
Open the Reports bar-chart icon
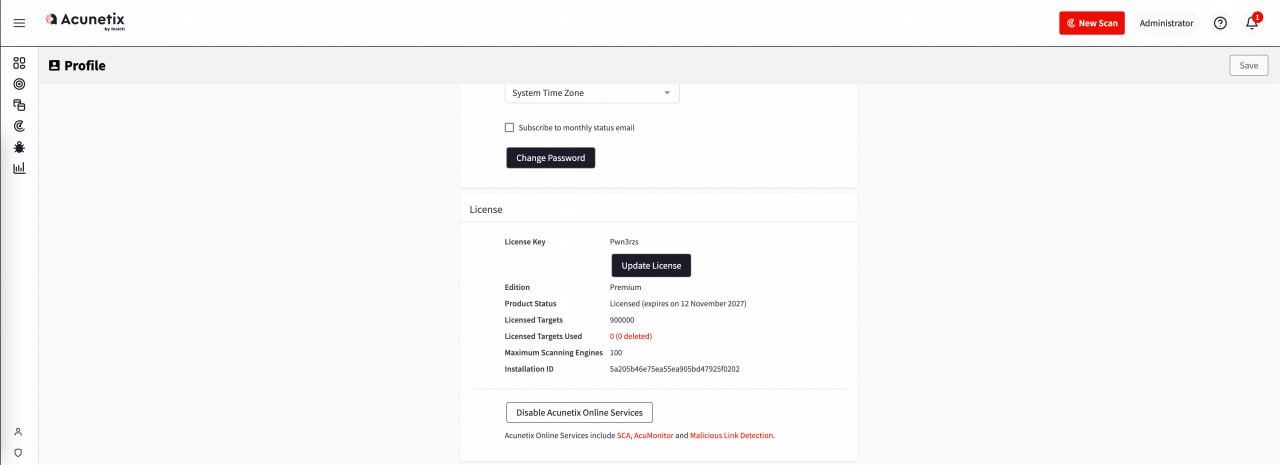point(19,168)
